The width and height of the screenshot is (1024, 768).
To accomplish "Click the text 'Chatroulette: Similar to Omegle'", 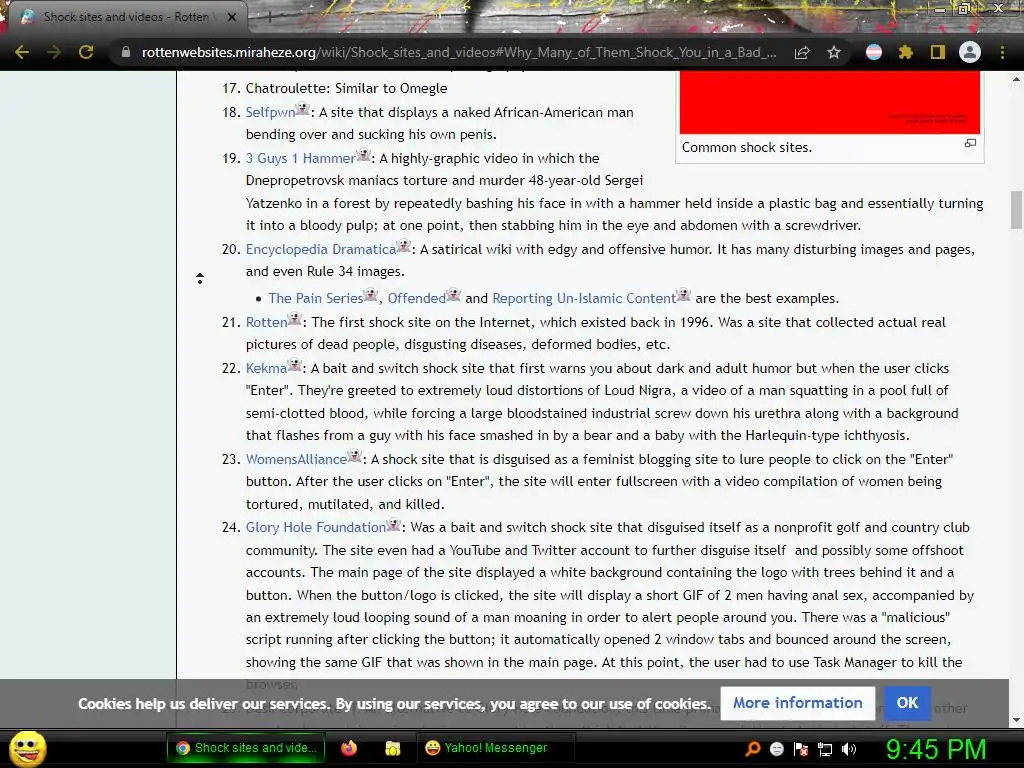I will click(346, 88).
